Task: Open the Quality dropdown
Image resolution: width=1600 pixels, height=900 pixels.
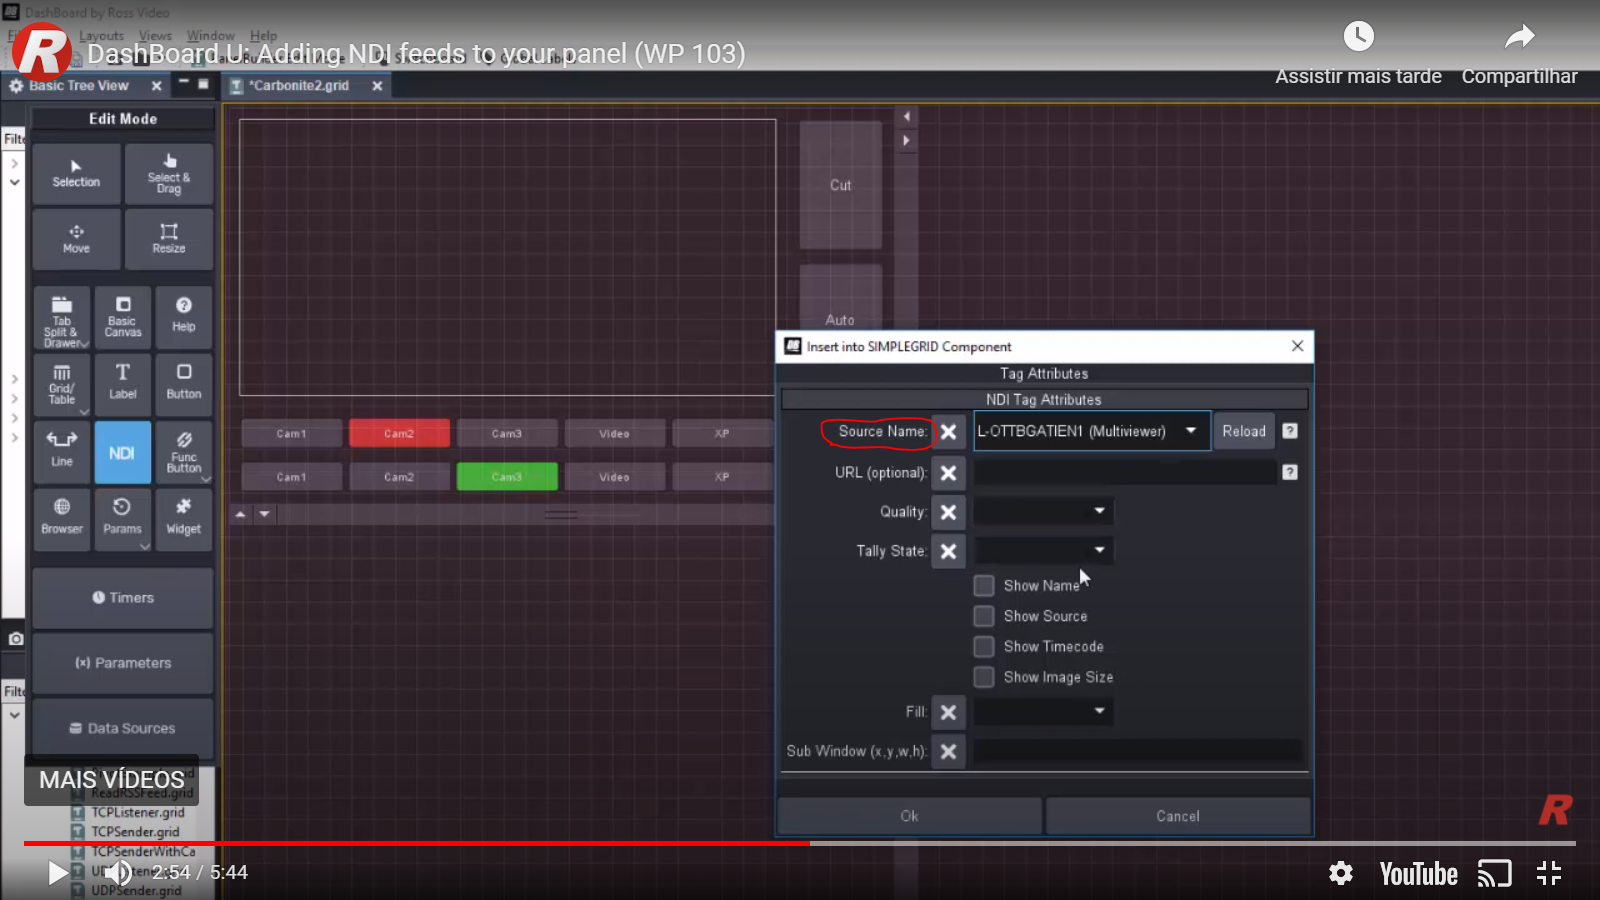Action: pos(1099,511)
